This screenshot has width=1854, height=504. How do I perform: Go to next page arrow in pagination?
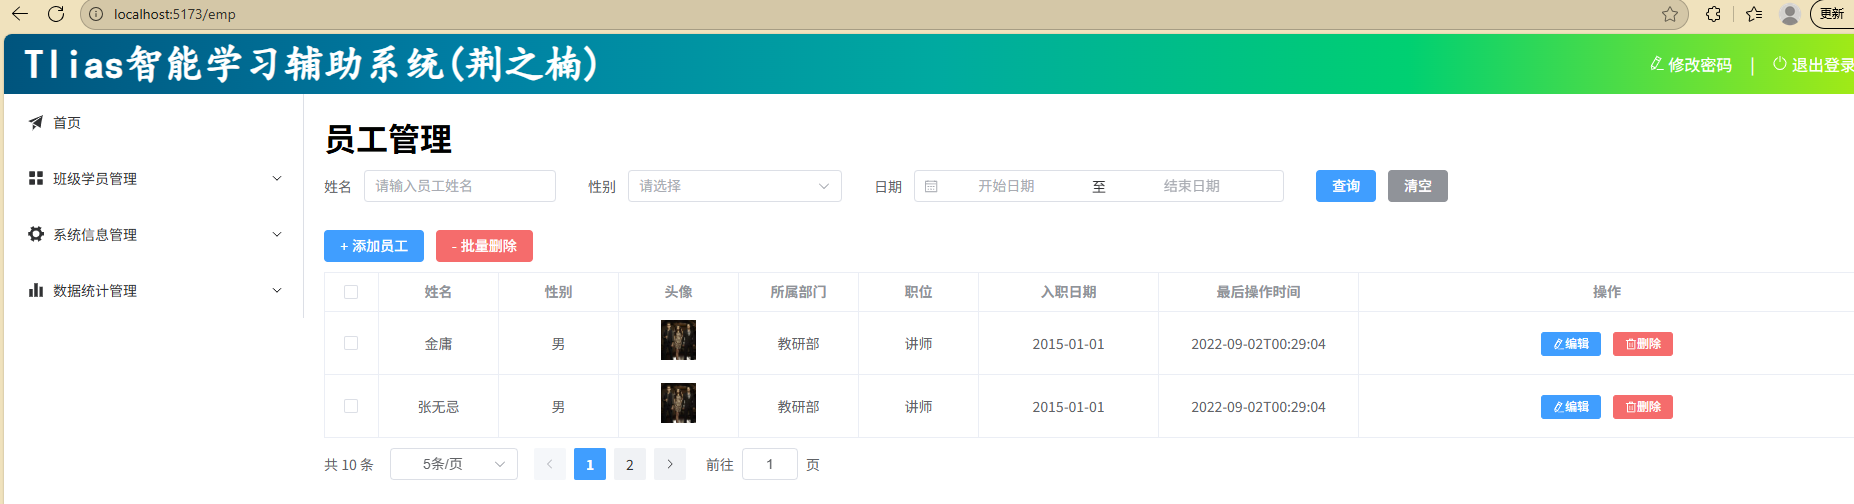click(670, 465)
